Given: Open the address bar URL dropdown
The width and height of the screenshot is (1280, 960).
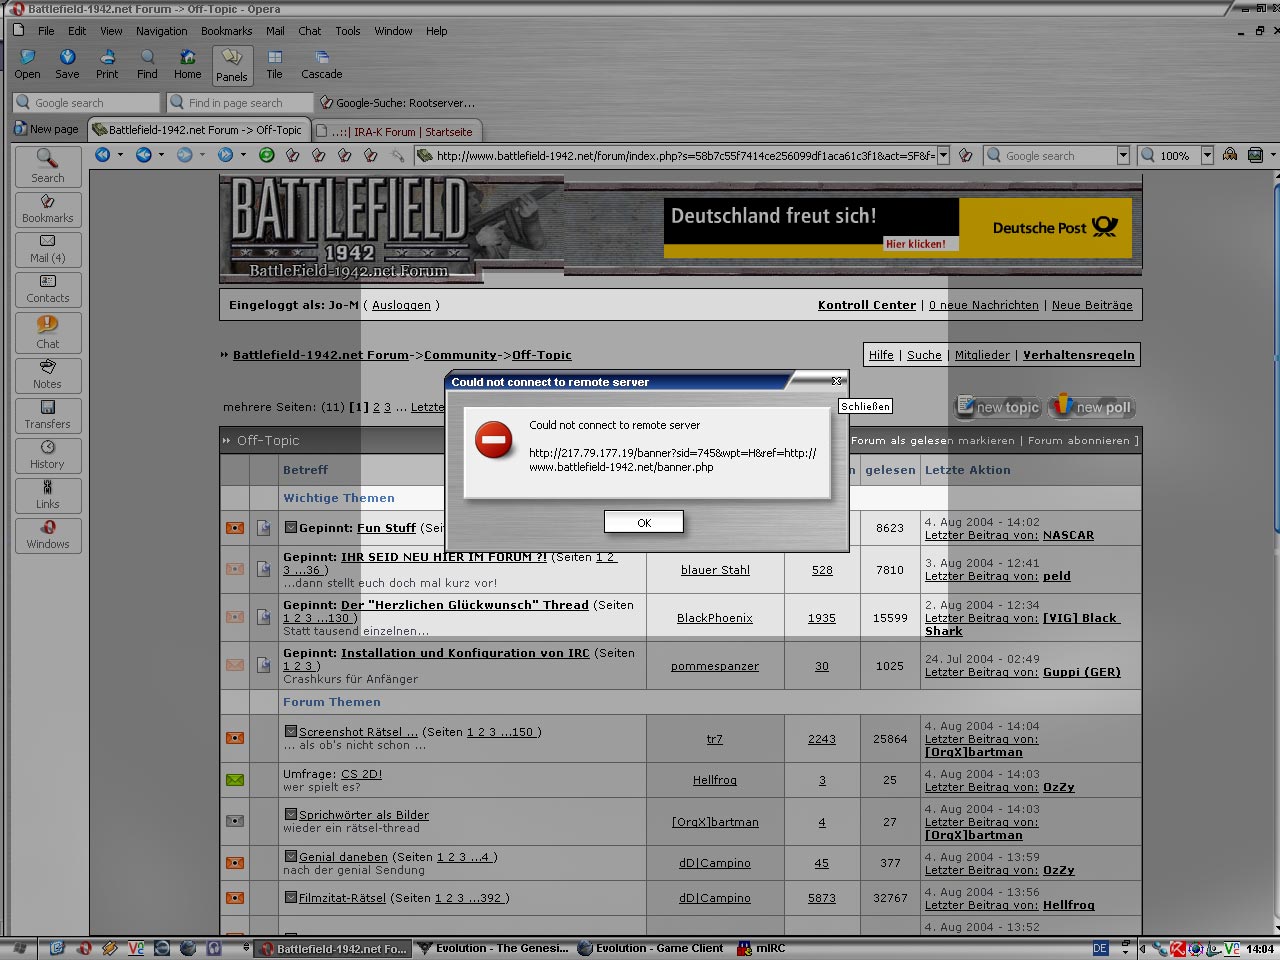Looking at the screenshot, I should coord(943,156).
